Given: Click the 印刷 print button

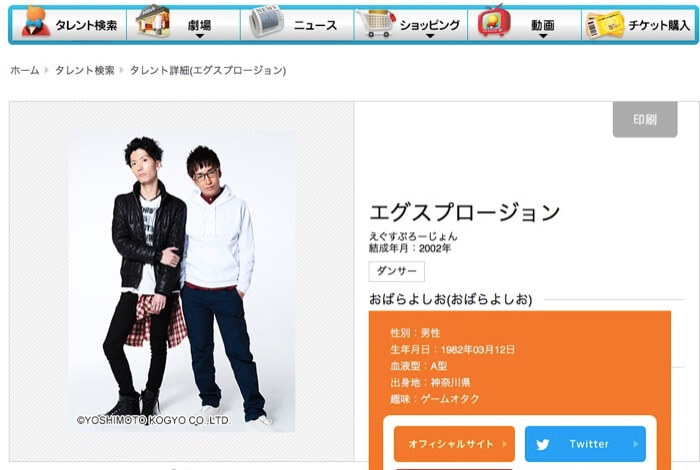Looking at the screenshot, I should [x=645, y=119].
